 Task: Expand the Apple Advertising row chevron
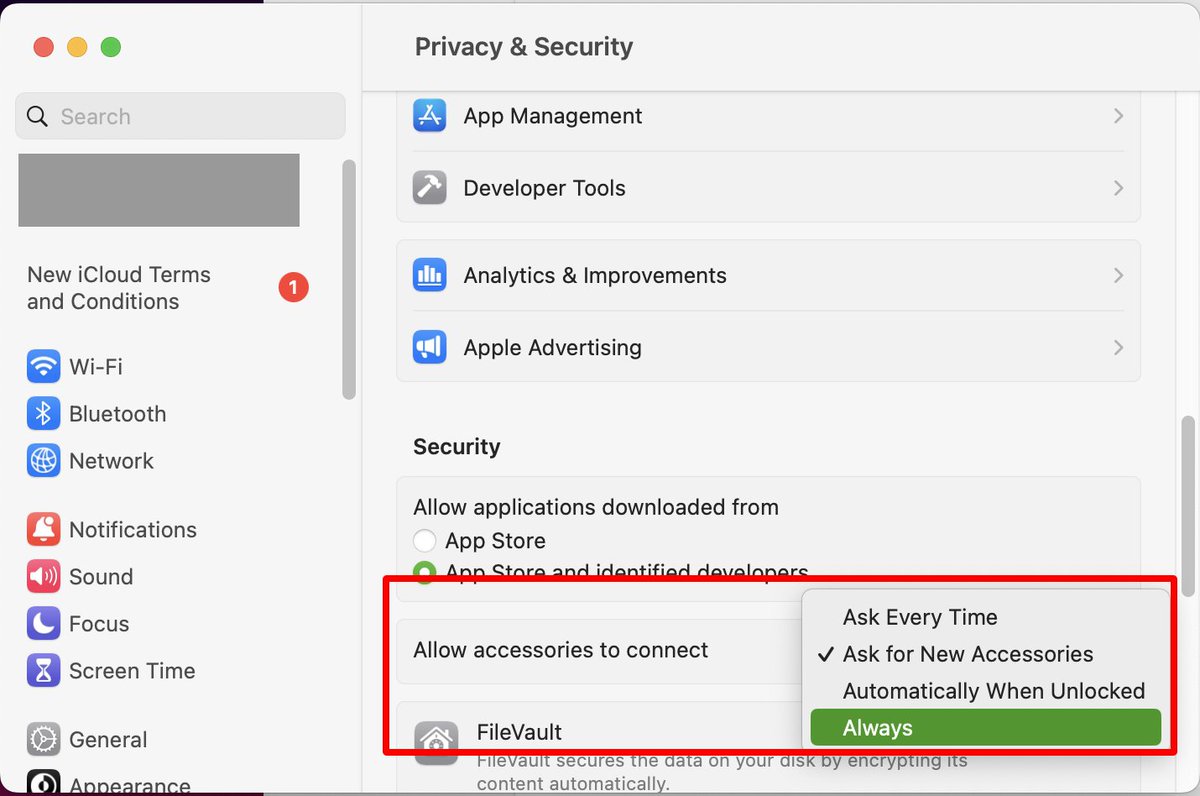click(x=1118, y=347)
